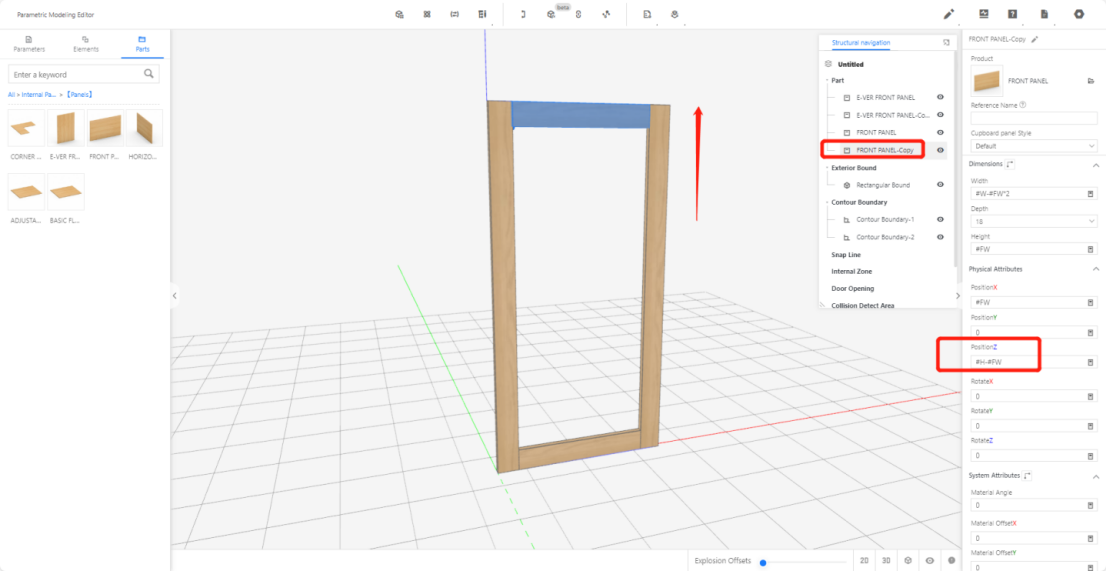Screen dimensions: 1107x571
Task: Switch to the Elements tab
Action: (85, 44)
